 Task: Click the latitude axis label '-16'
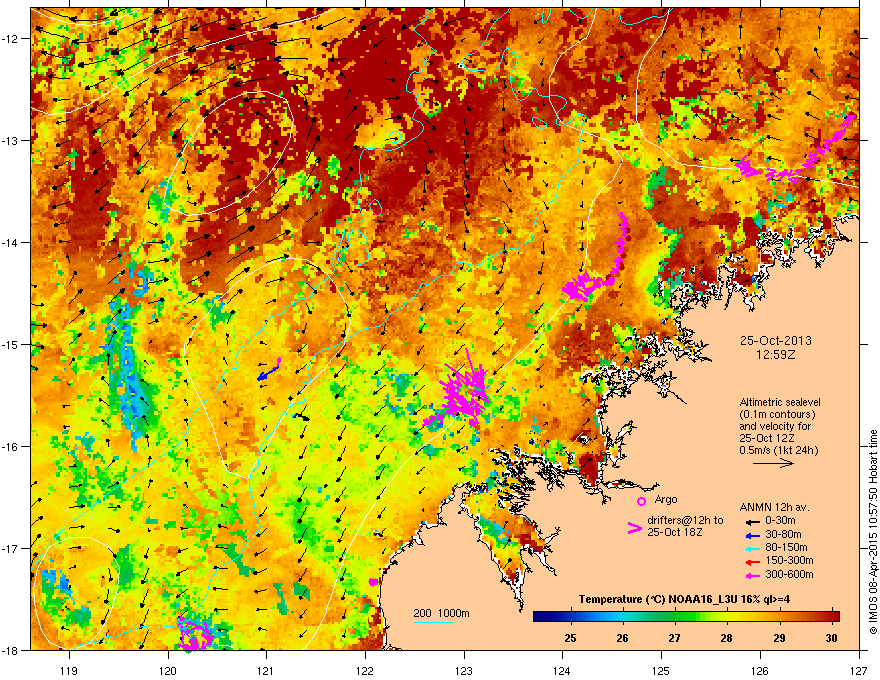pyautogui.click(x=11, y=447)
